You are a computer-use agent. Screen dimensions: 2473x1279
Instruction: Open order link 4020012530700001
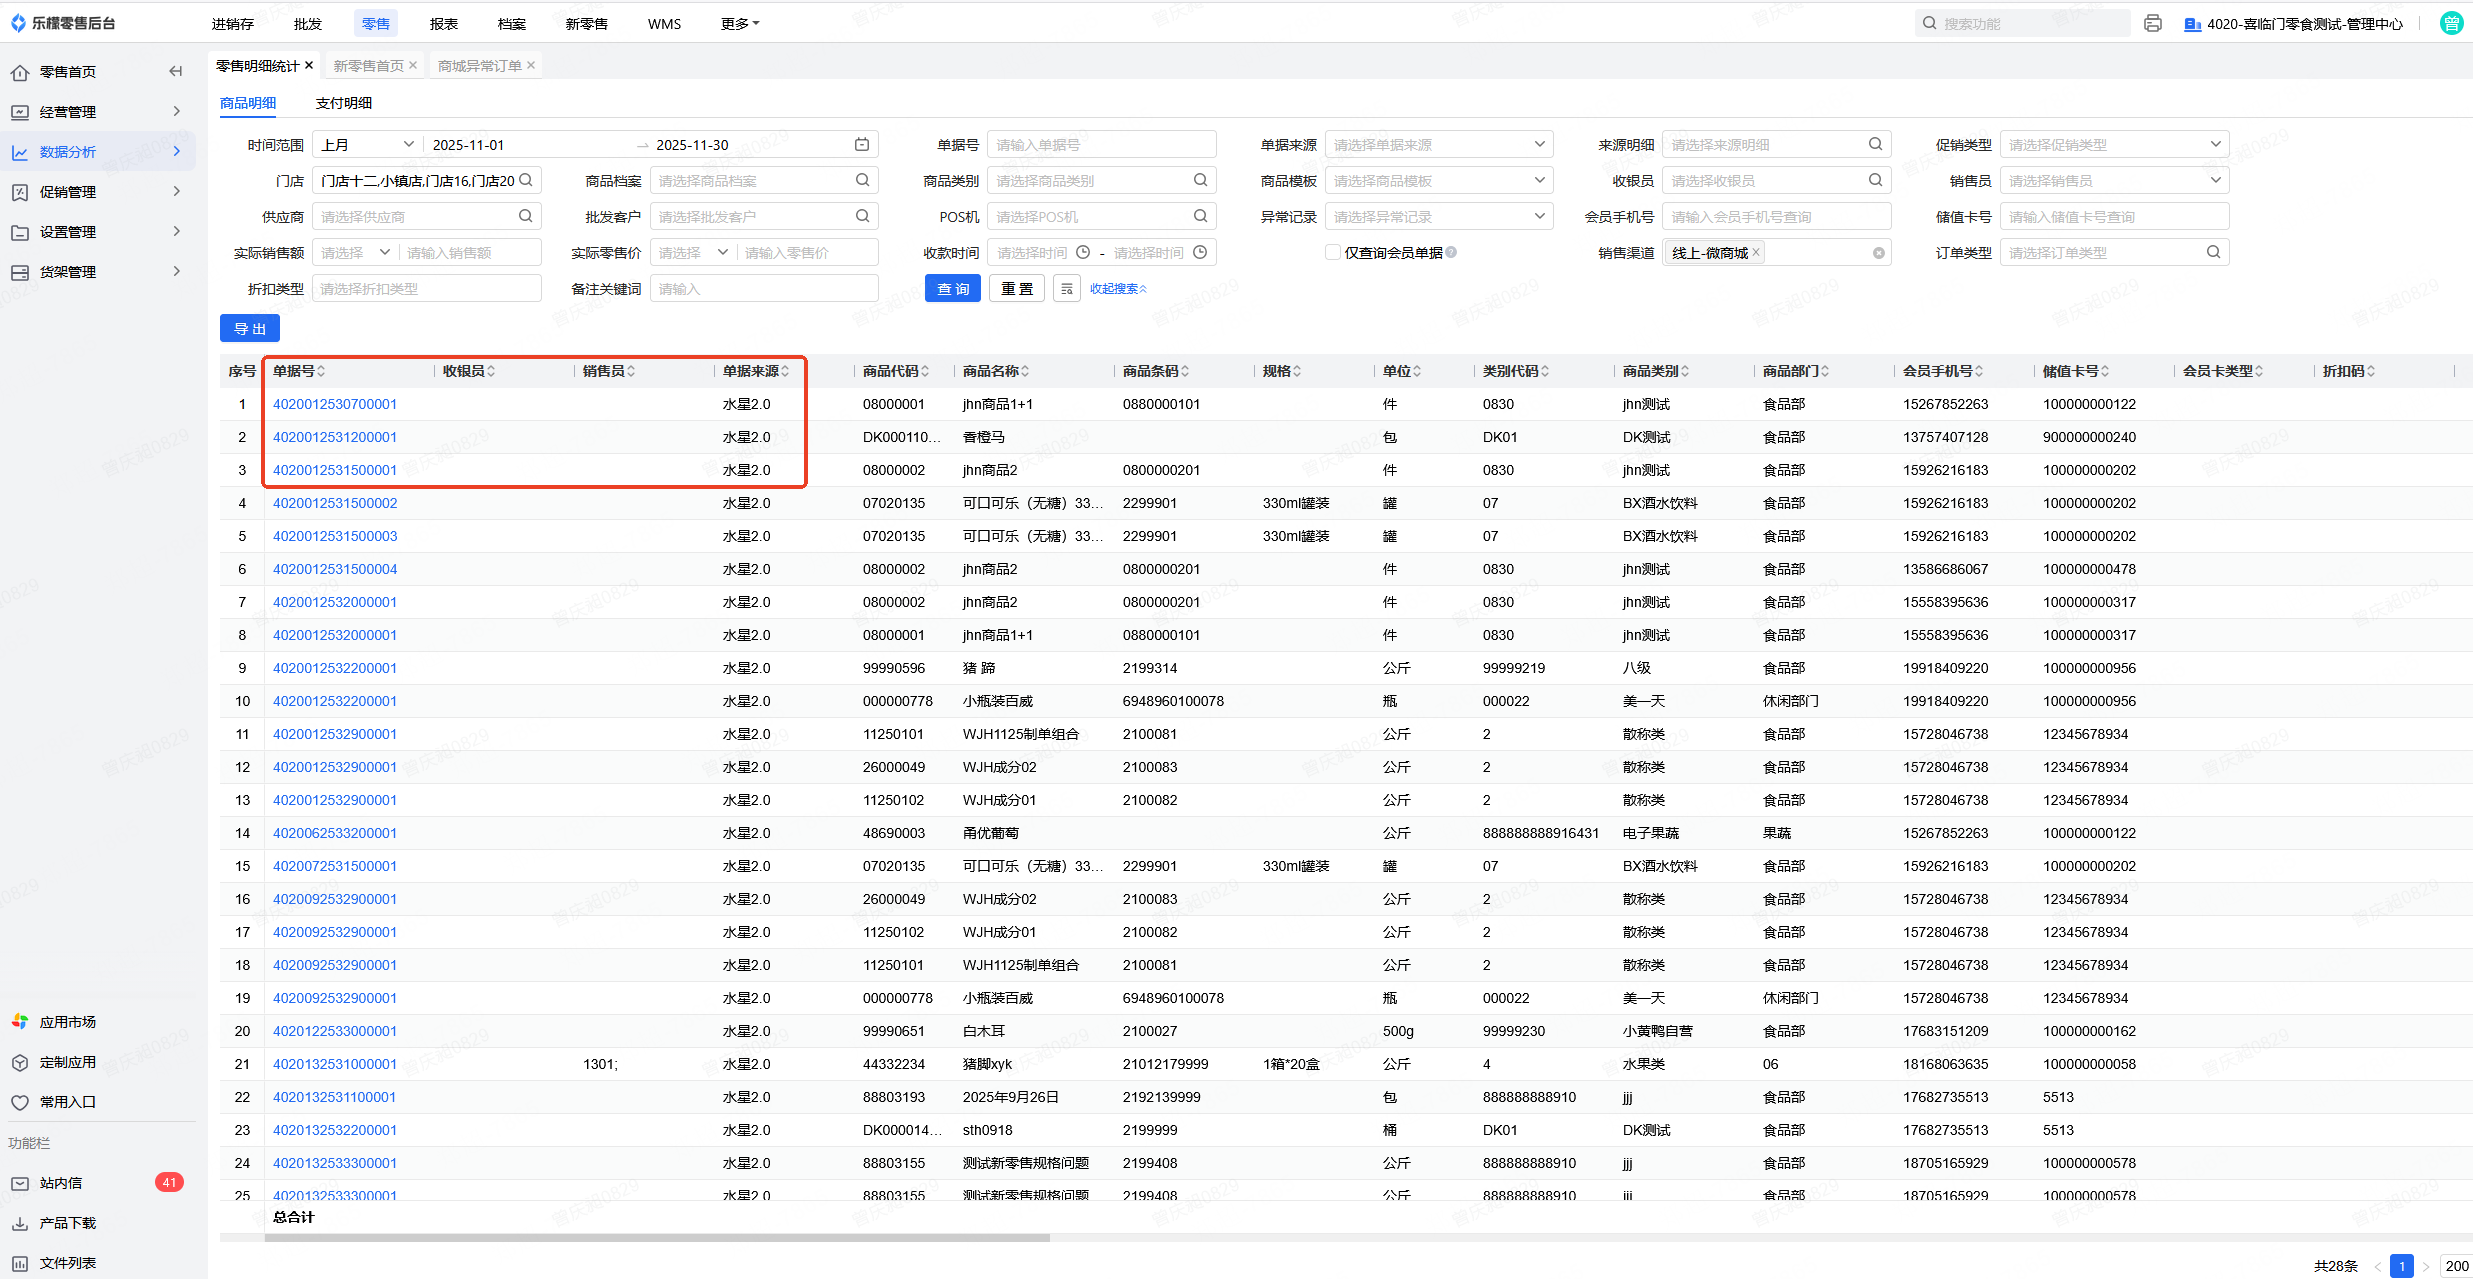(335, 404)
